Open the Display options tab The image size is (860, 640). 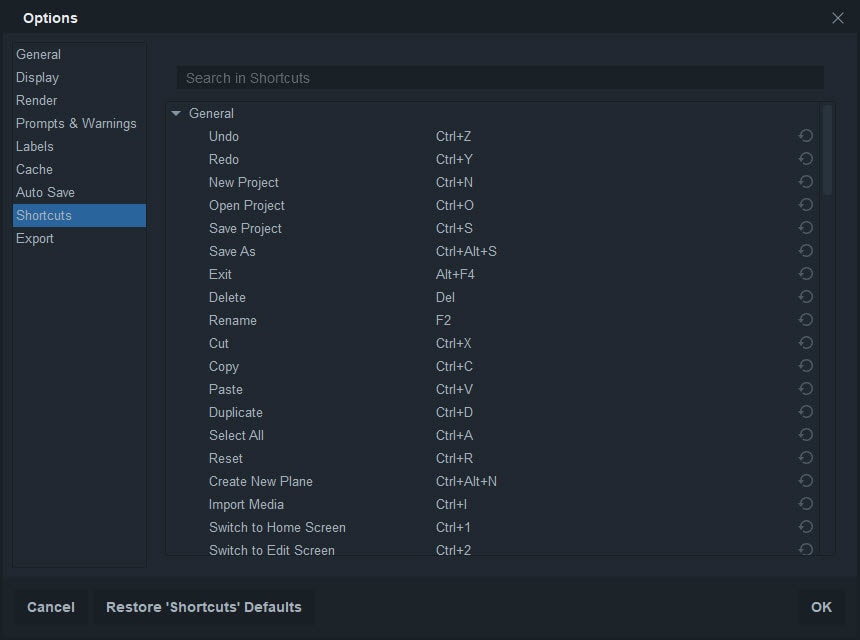click(38, 77)
